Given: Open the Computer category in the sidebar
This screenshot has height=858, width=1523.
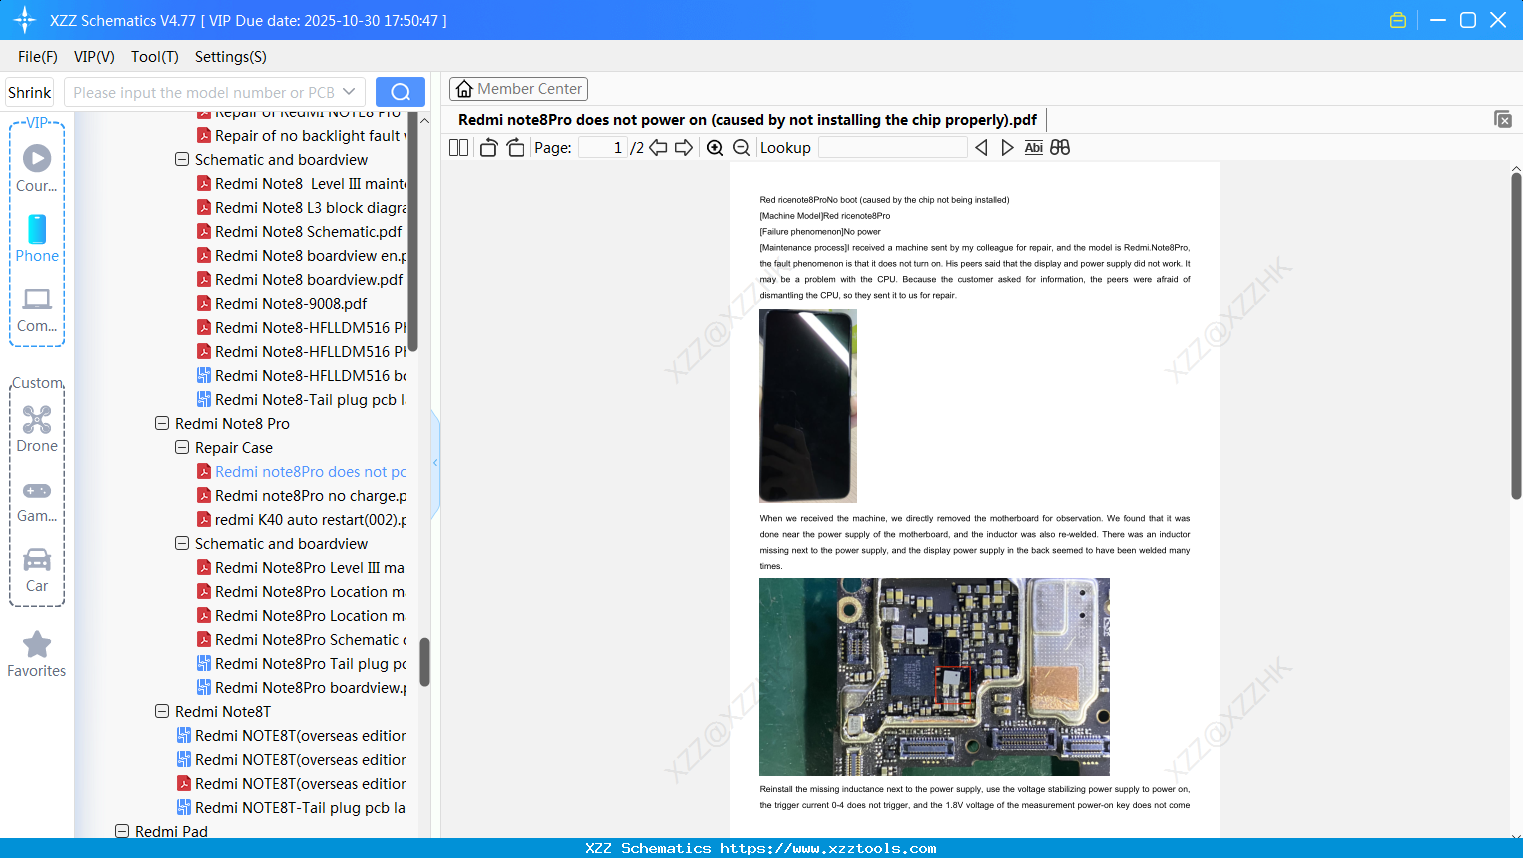Looking at the screenshot, I should [37, 309].
